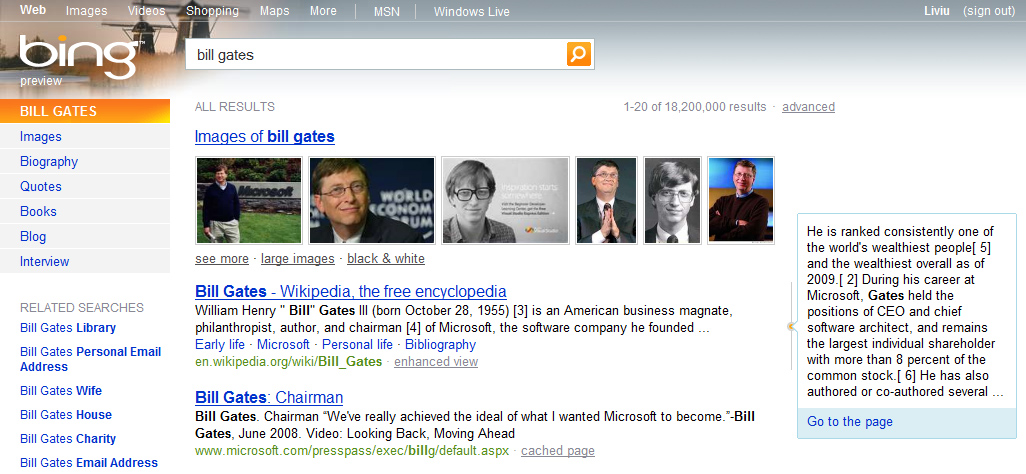Jump to the Bibliography section link
This screenshot has width=1026, height=474.
[x=440, y=344]
